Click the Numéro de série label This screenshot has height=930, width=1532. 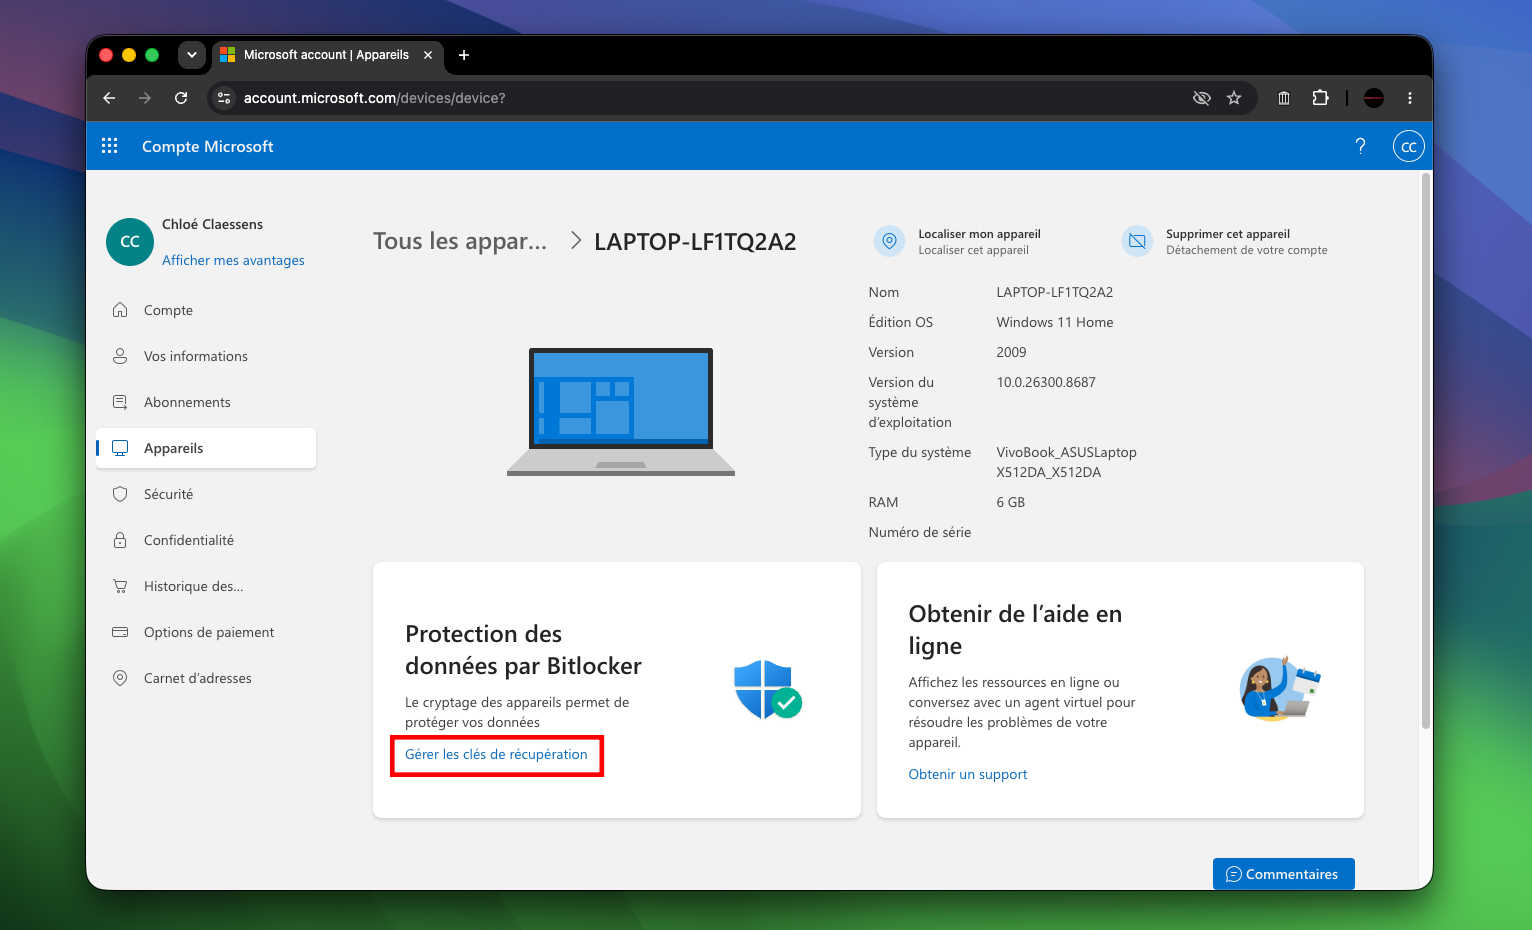(x=919, y=532)
